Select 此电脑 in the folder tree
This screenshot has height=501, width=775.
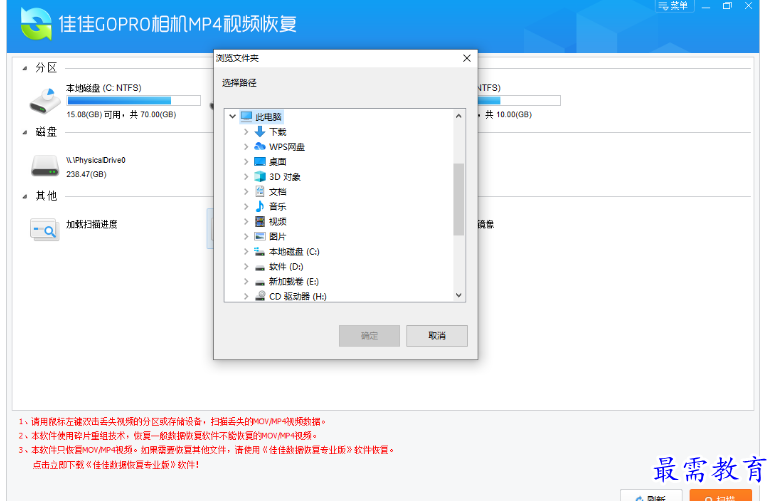268,117
